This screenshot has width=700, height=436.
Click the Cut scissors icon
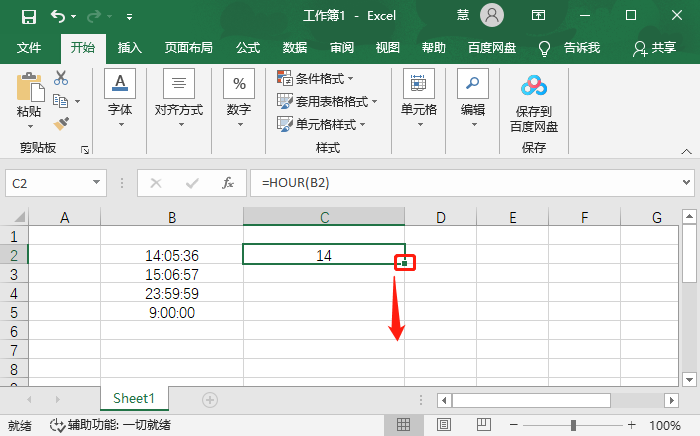61,77
